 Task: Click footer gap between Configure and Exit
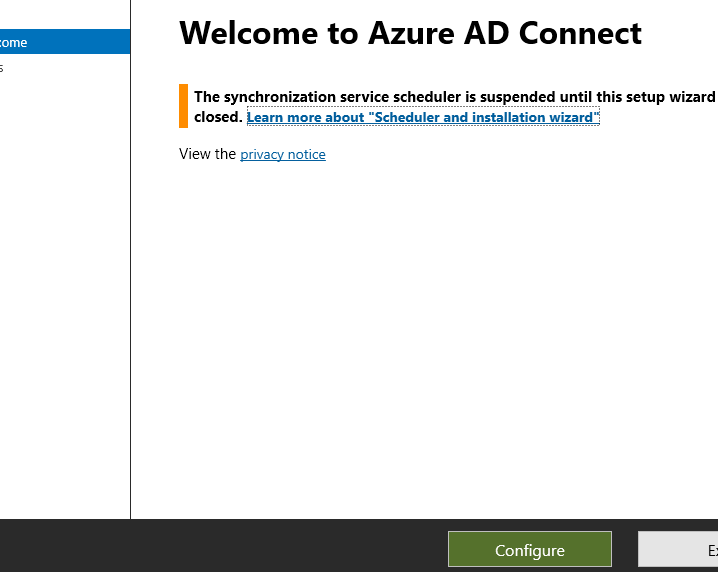click(625, 550)
